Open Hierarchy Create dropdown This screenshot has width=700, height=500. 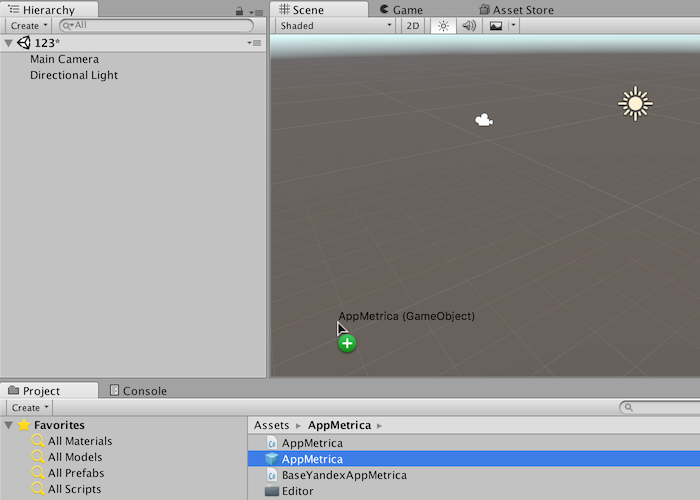[x=29, y=25]
